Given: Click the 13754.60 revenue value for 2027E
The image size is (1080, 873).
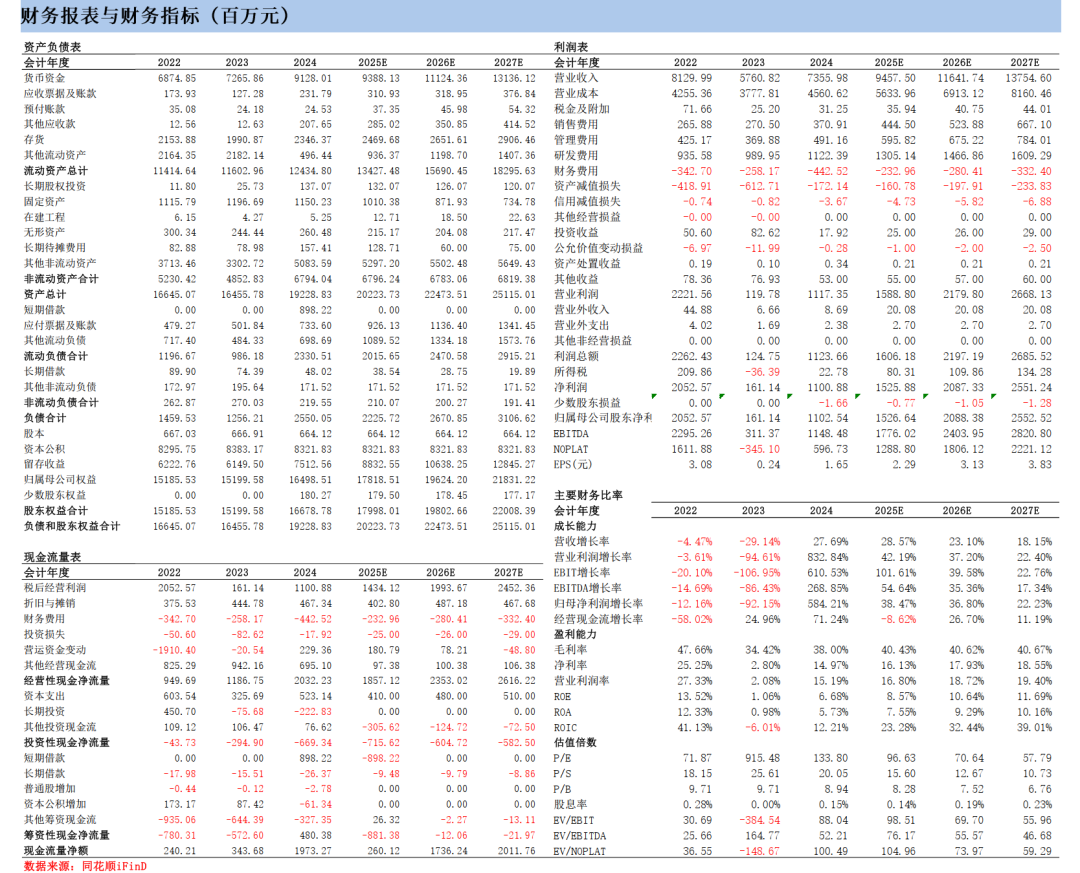Looking at the screenshot, I should 1028,78.
